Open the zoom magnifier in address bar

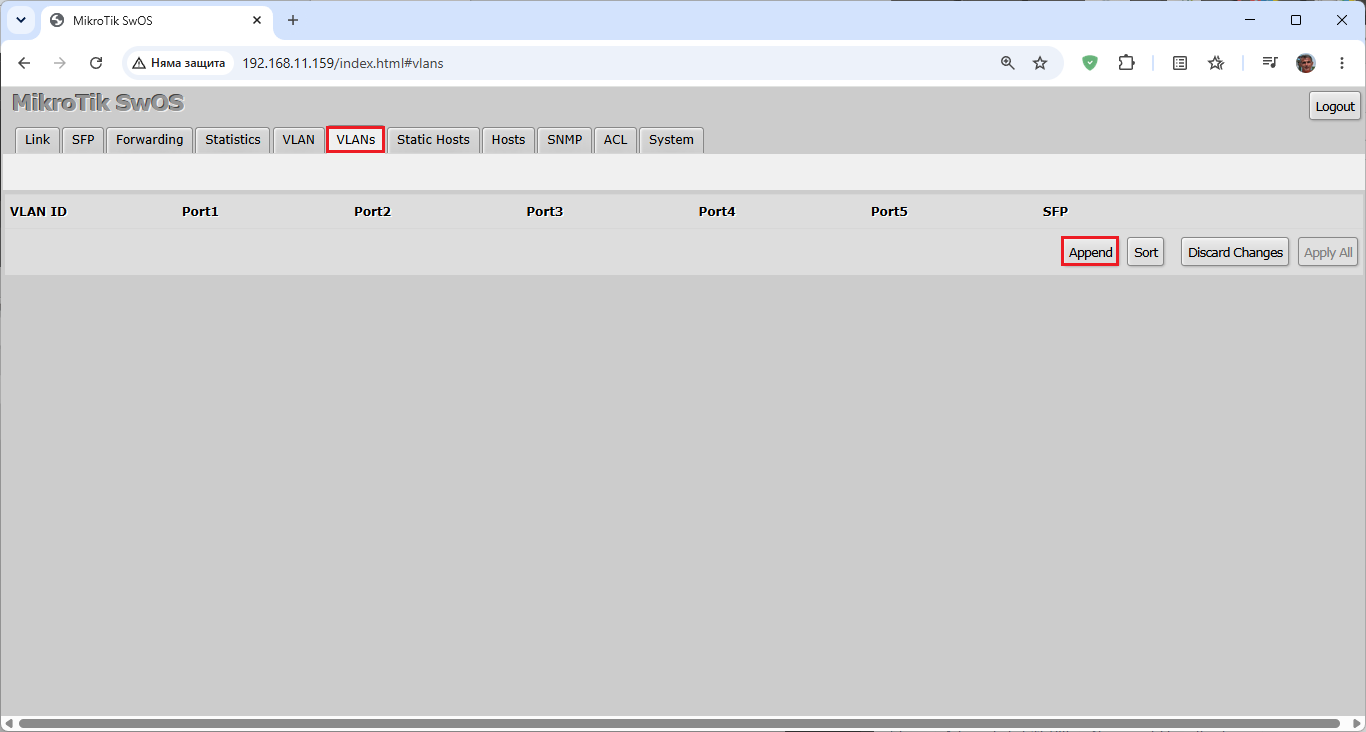1008,63
